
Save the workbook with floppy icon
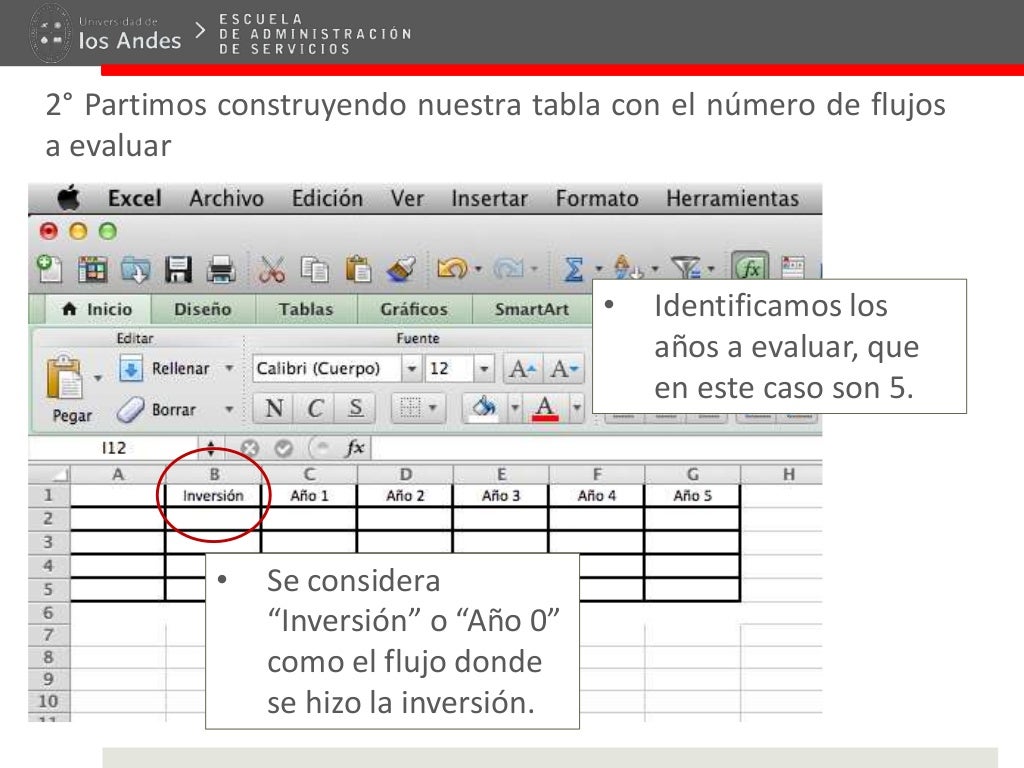coord(178,269)
